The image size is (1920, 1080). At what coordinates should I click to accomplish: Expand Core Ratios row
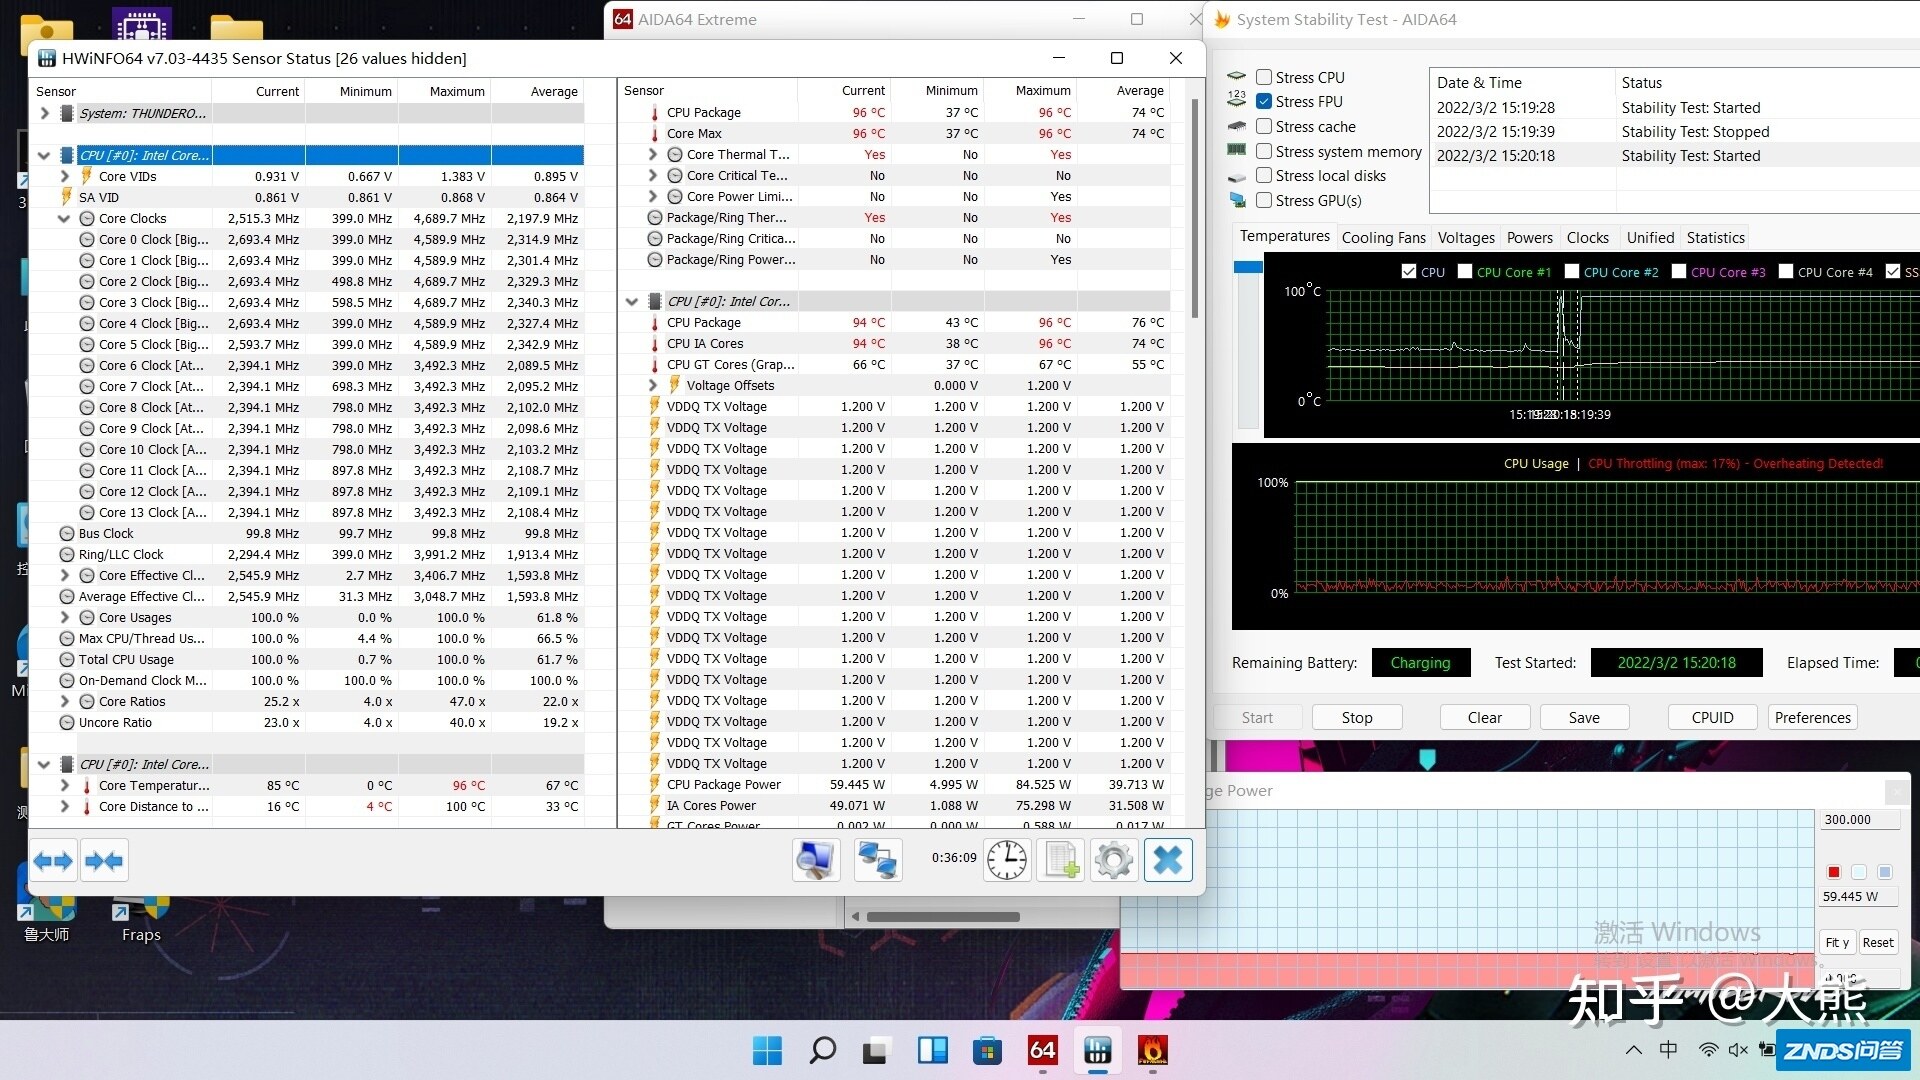pos(65,701)
